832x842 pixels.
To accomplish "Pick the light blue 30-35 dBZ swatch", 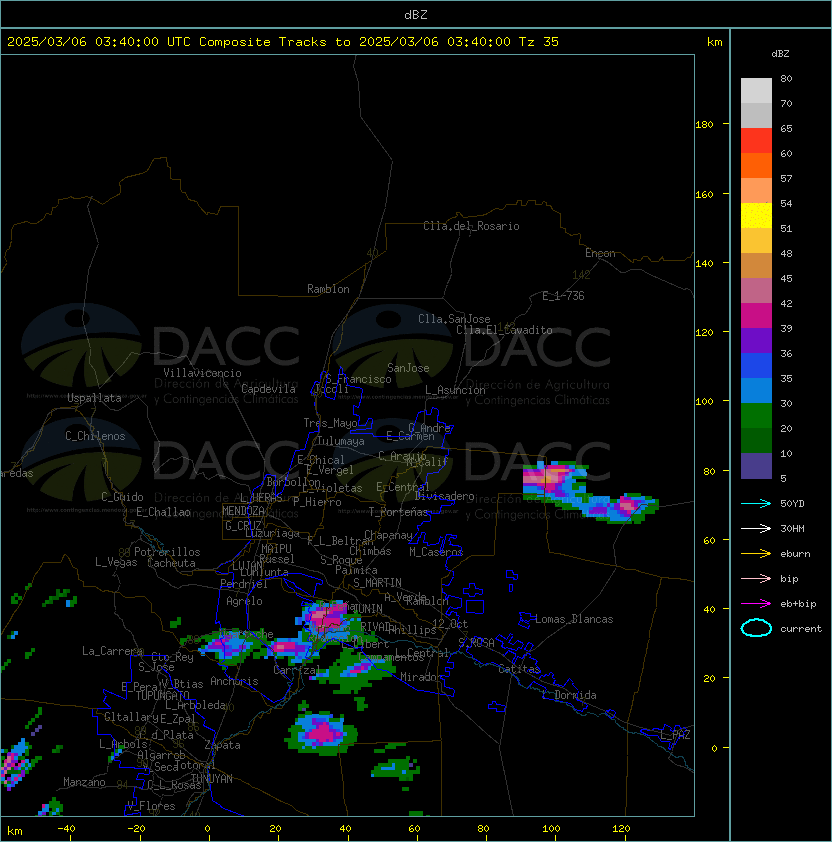I will pyautogui.click(x=756, y=391).
